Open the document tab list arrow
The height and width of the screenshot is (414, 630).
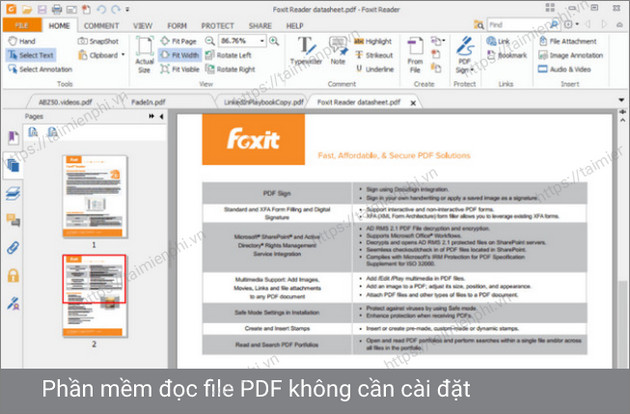pos(621,100)
